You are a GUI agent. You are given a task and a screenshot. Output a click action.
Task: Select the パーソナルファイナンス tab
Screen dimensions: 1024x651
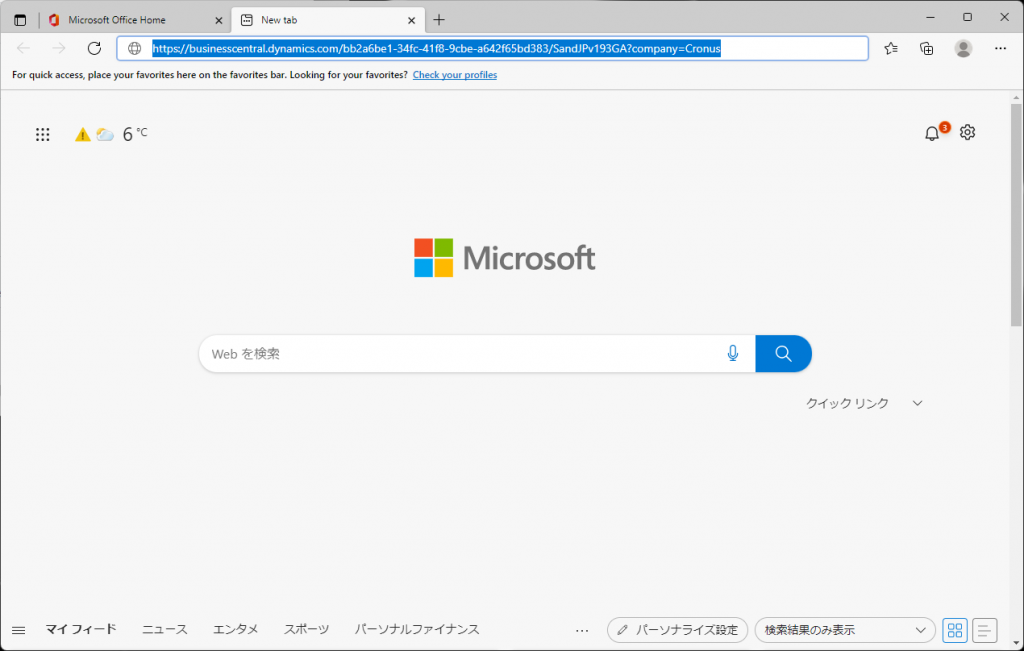click(417, 629)
